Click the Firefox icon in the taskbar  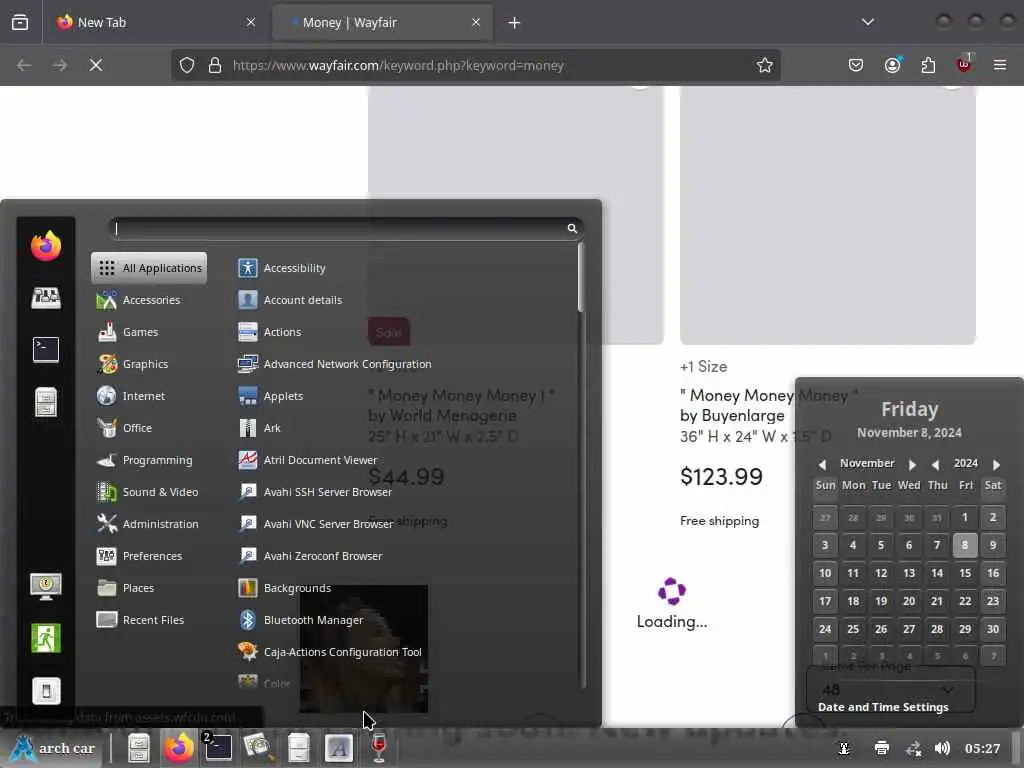(179, 748)
